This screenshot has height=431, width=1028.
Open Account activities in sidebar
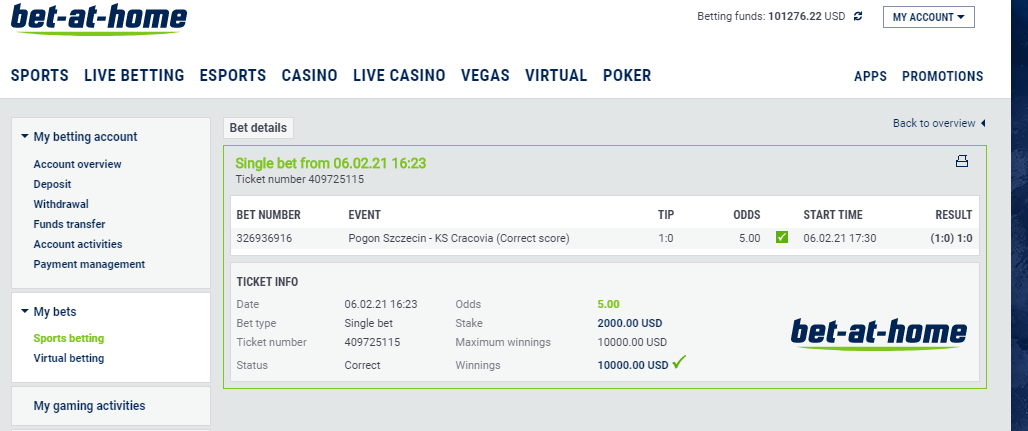pyautogui.click(x=78, y=244)
